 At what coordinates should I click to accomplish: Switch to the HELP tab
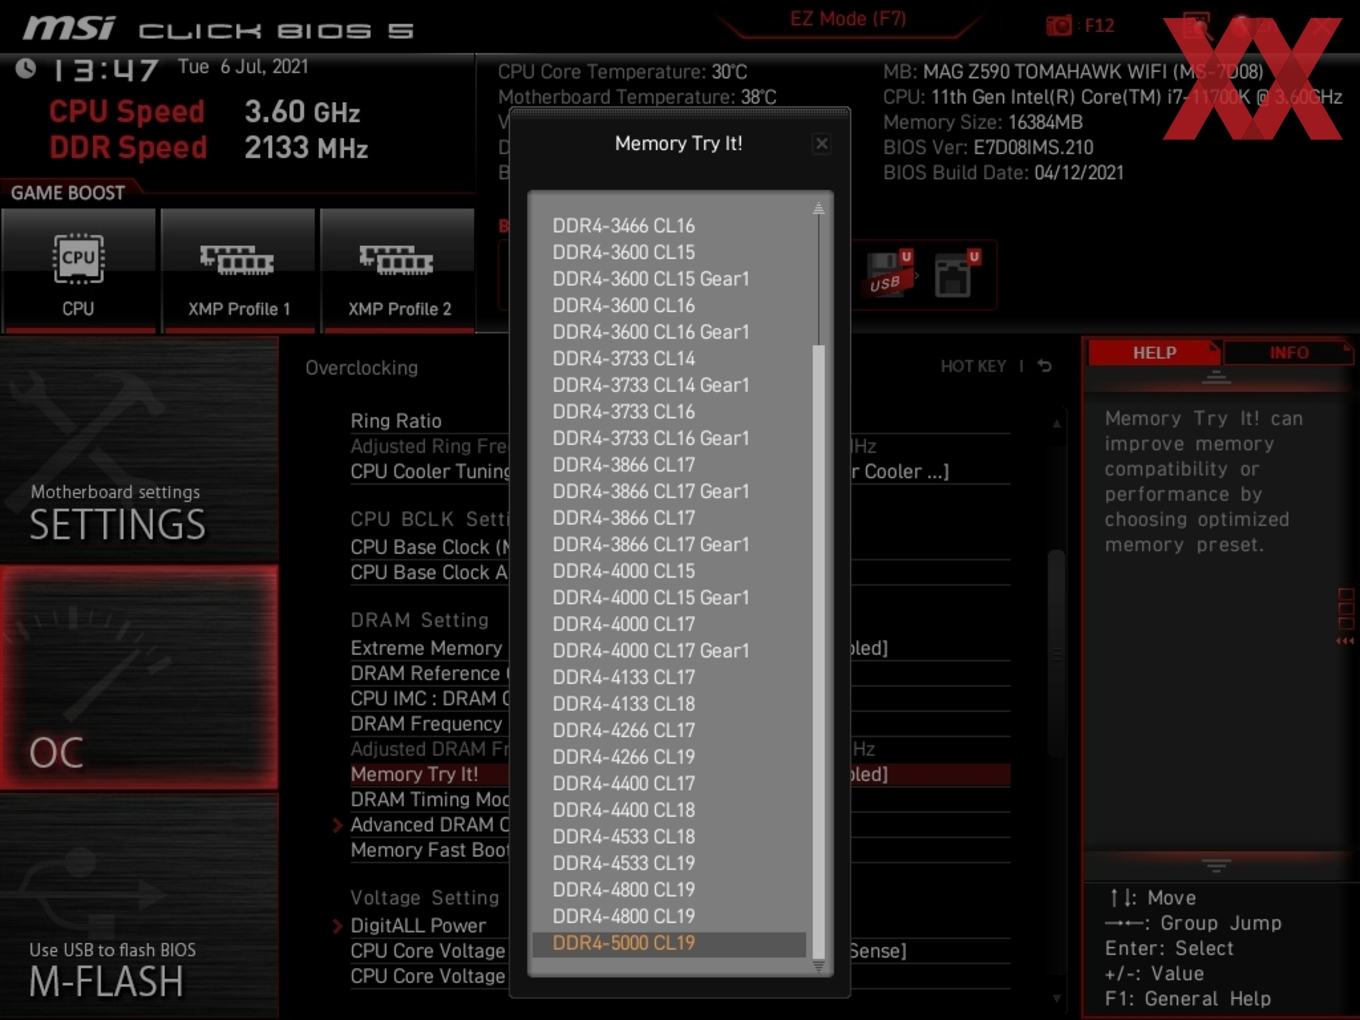click(1154, 353)
